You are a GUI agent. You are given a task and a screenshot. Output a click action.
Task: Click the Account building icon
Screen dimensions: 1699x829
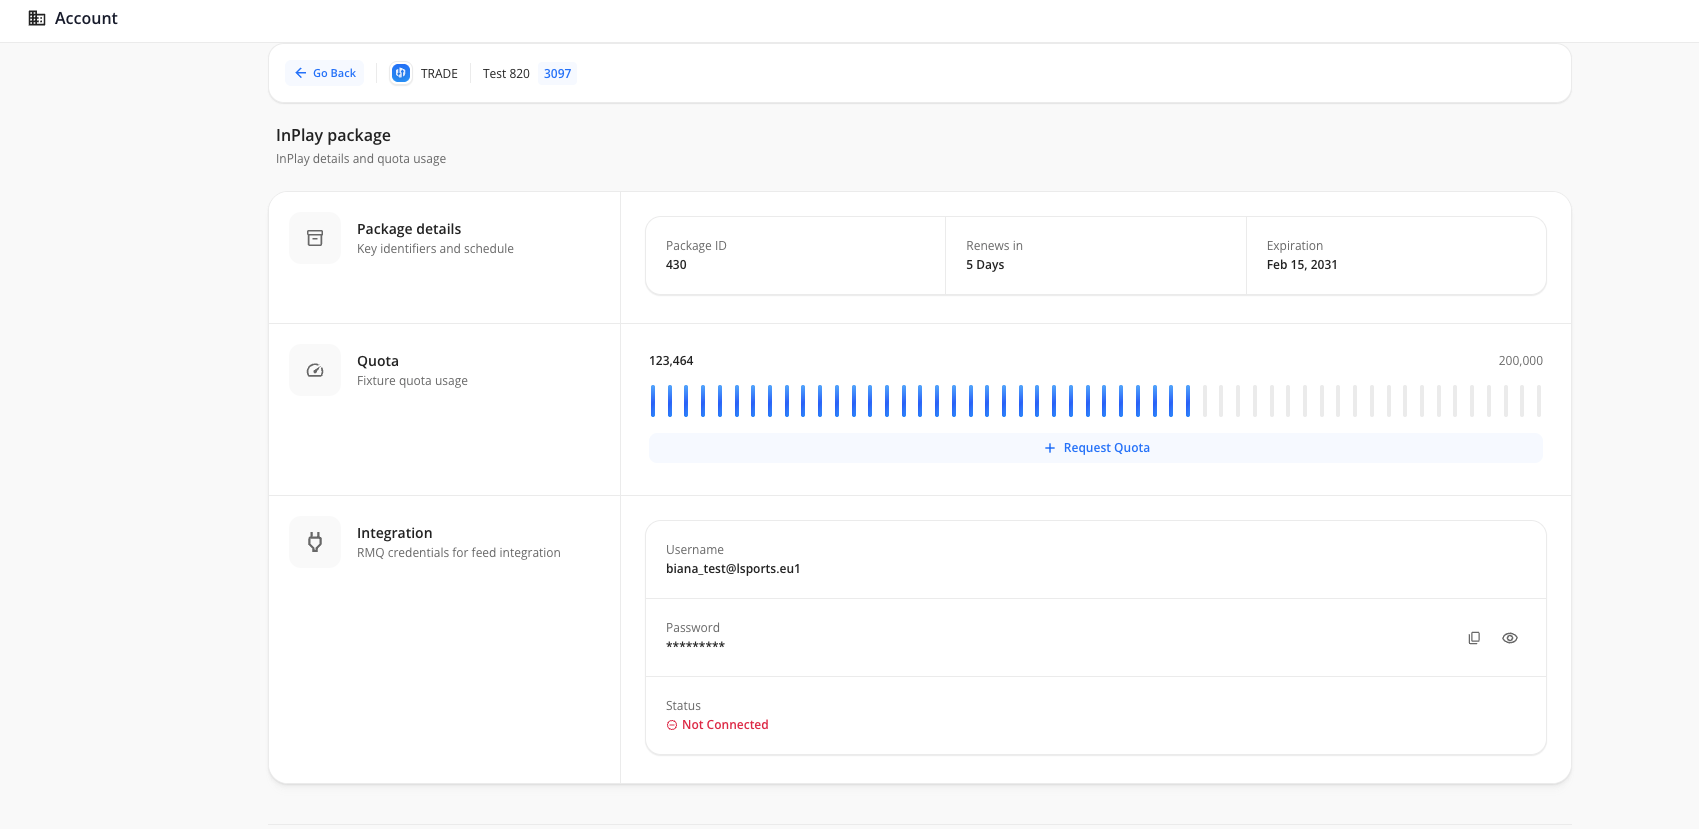click(x=37, y=18)
